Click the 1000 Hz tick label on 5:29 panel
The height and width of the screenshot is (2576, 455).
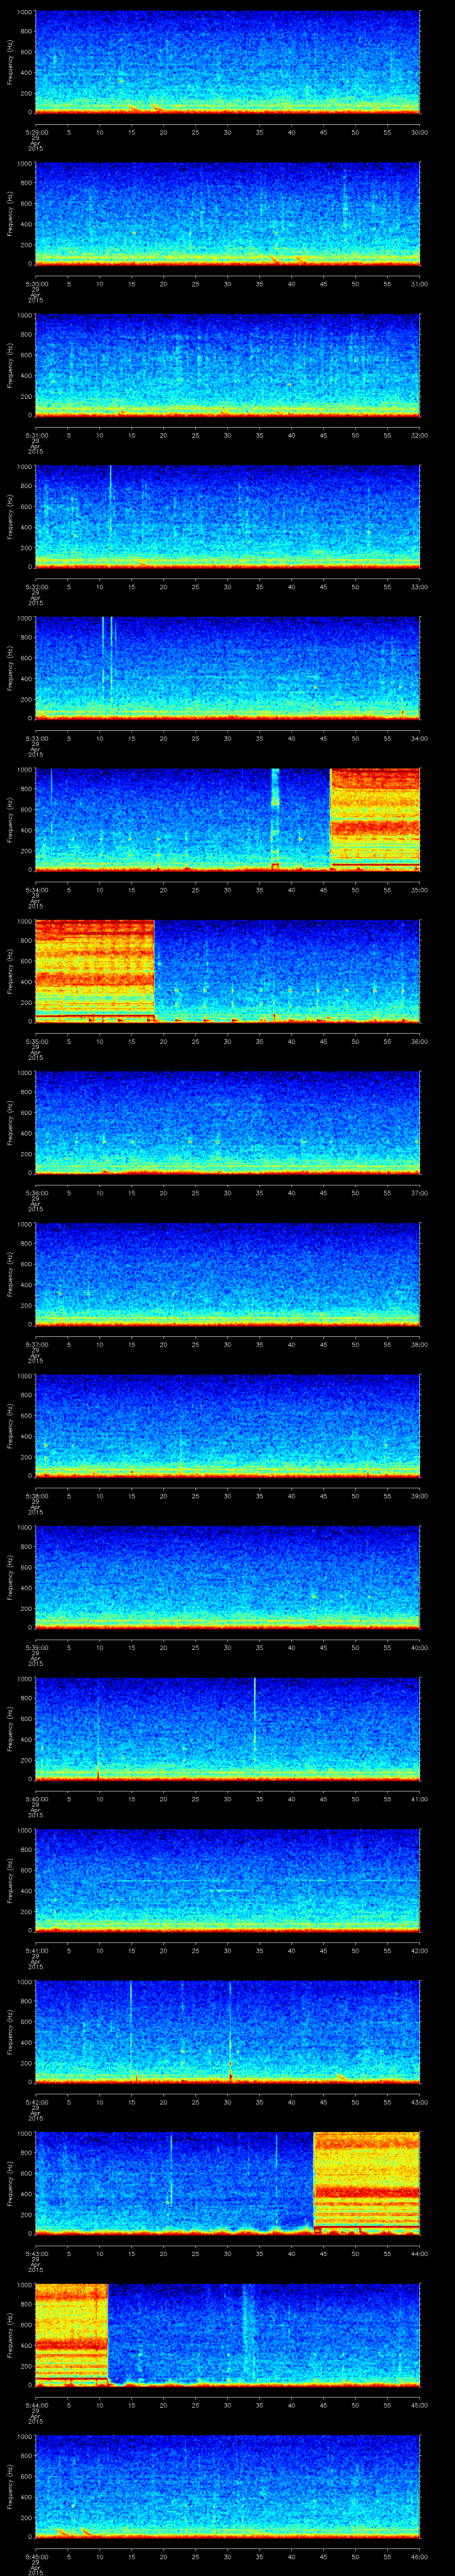pyautogui.click(x=24, y=12)
